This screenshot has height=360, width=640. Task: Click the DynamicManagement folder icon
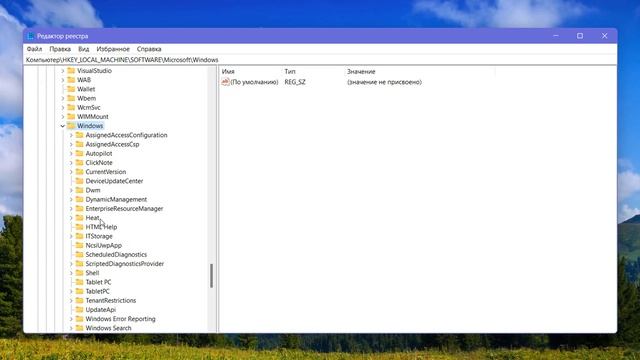coord(80,199)
